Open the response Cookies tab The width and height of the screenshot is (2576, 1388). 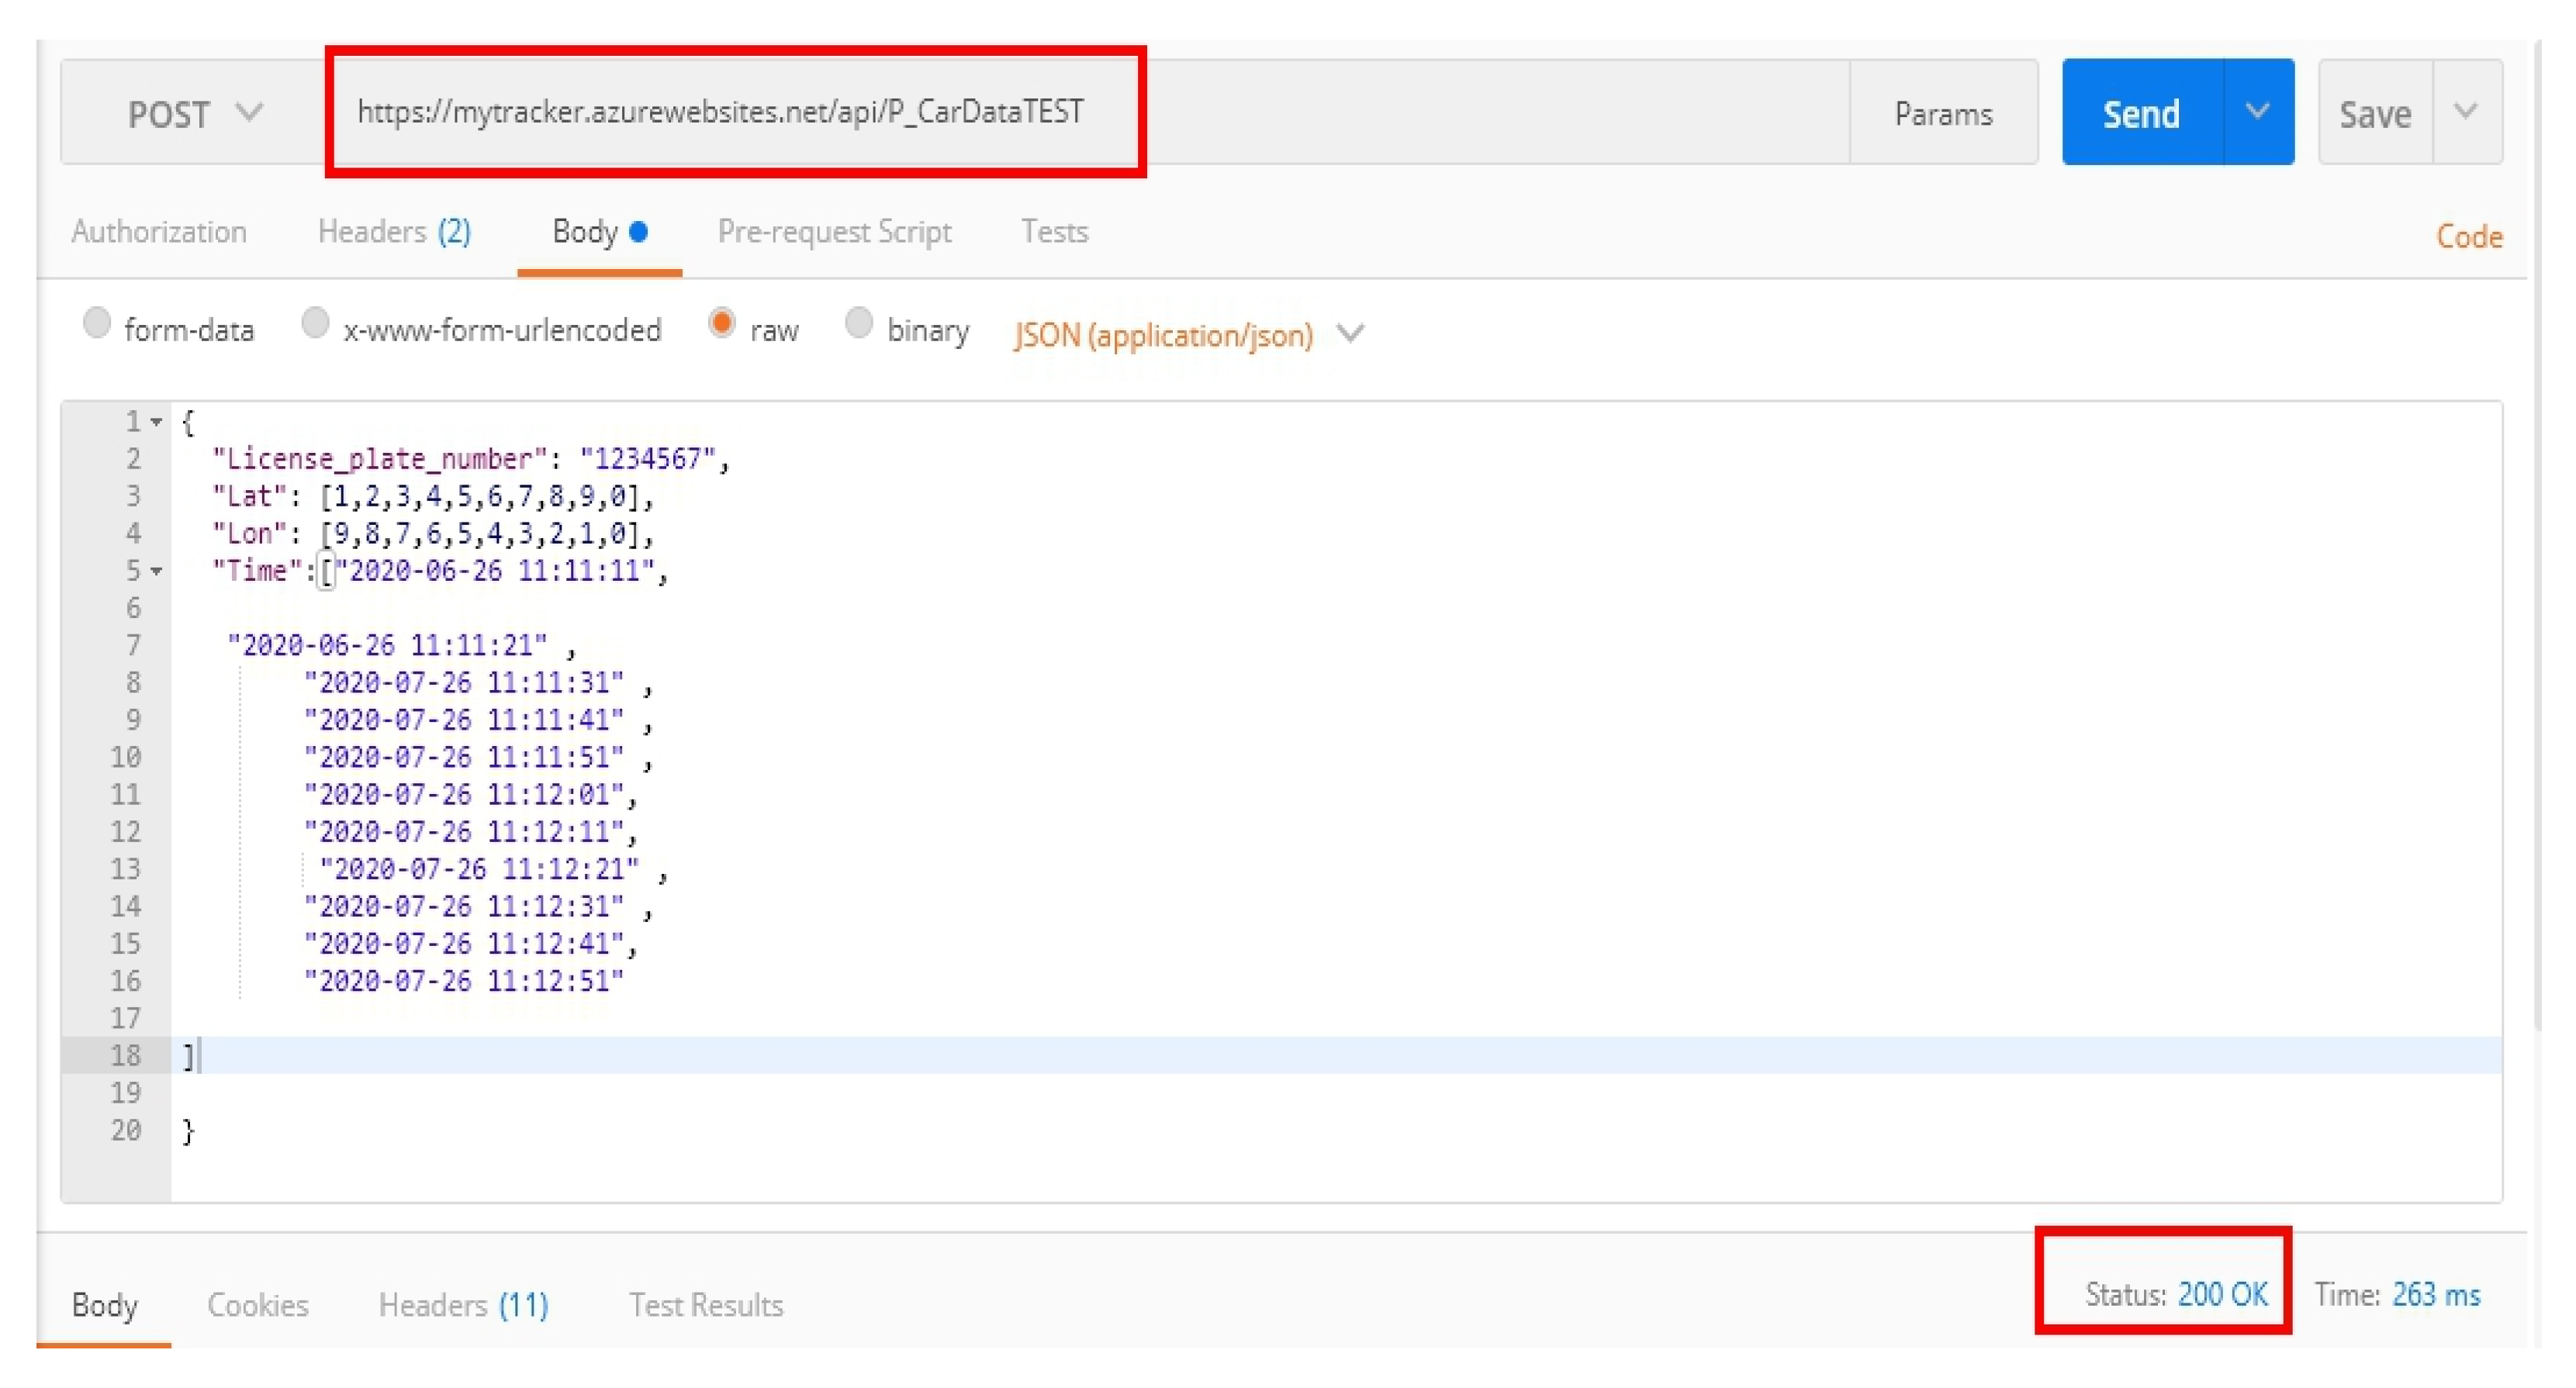pyautogui.click(x=258, y=1304)
